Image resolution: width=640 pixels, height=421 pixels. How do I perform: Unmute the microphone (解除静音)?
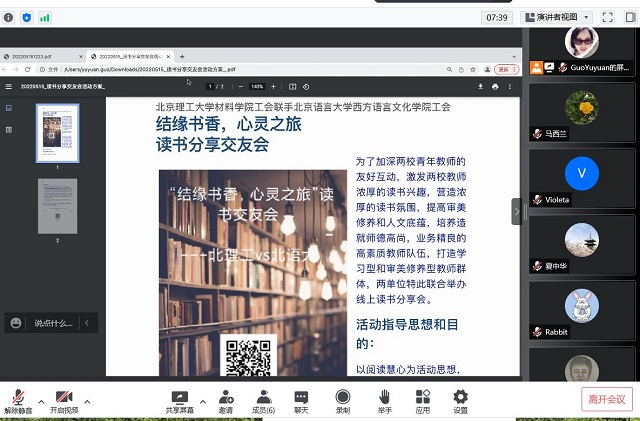point(18,400)
